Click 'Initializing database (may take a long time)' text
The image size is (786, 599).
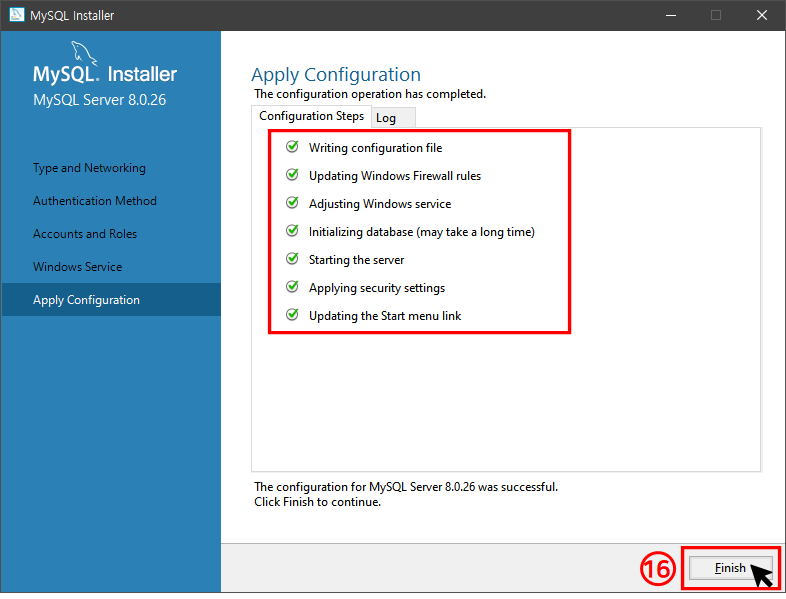point(422,232)
